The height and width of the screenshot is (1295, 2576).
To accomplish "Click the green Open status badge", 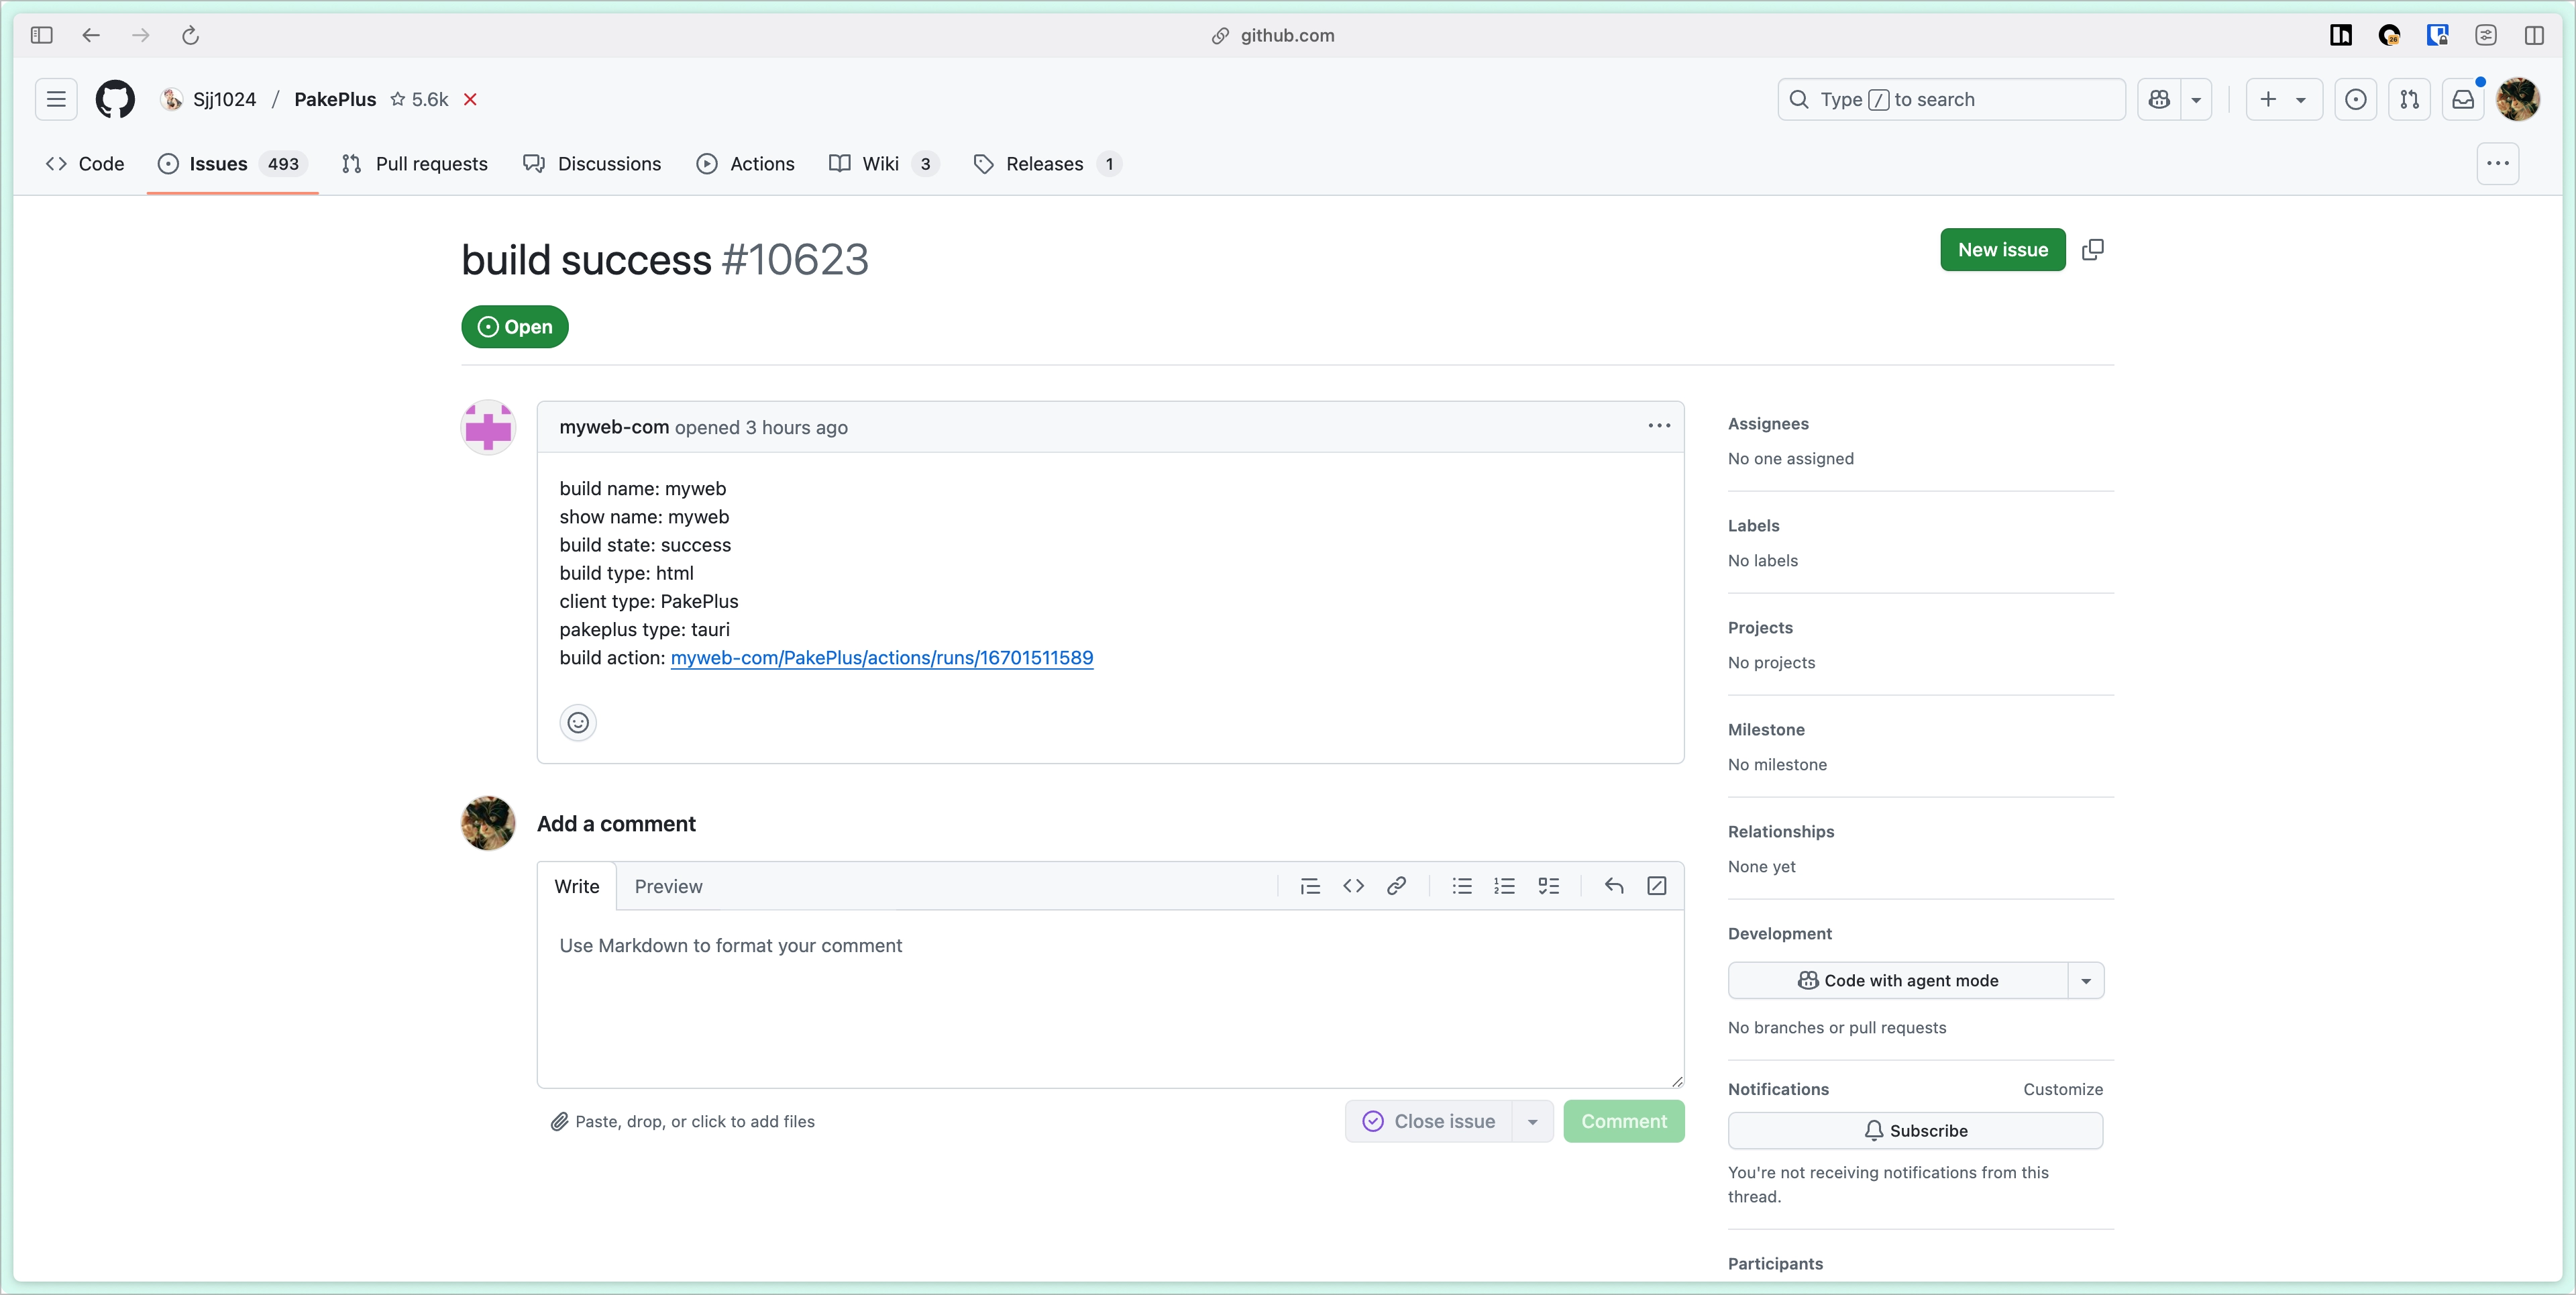I will click(515, 327).
